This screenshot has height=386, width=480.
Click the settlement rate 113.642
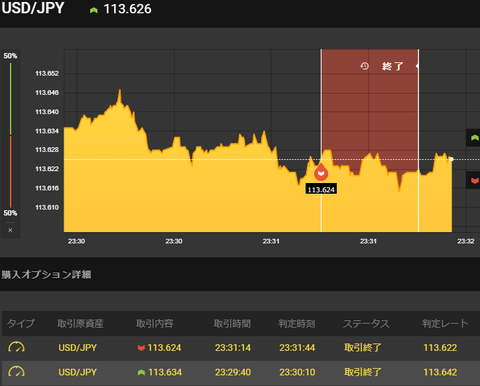coord(440,372)
